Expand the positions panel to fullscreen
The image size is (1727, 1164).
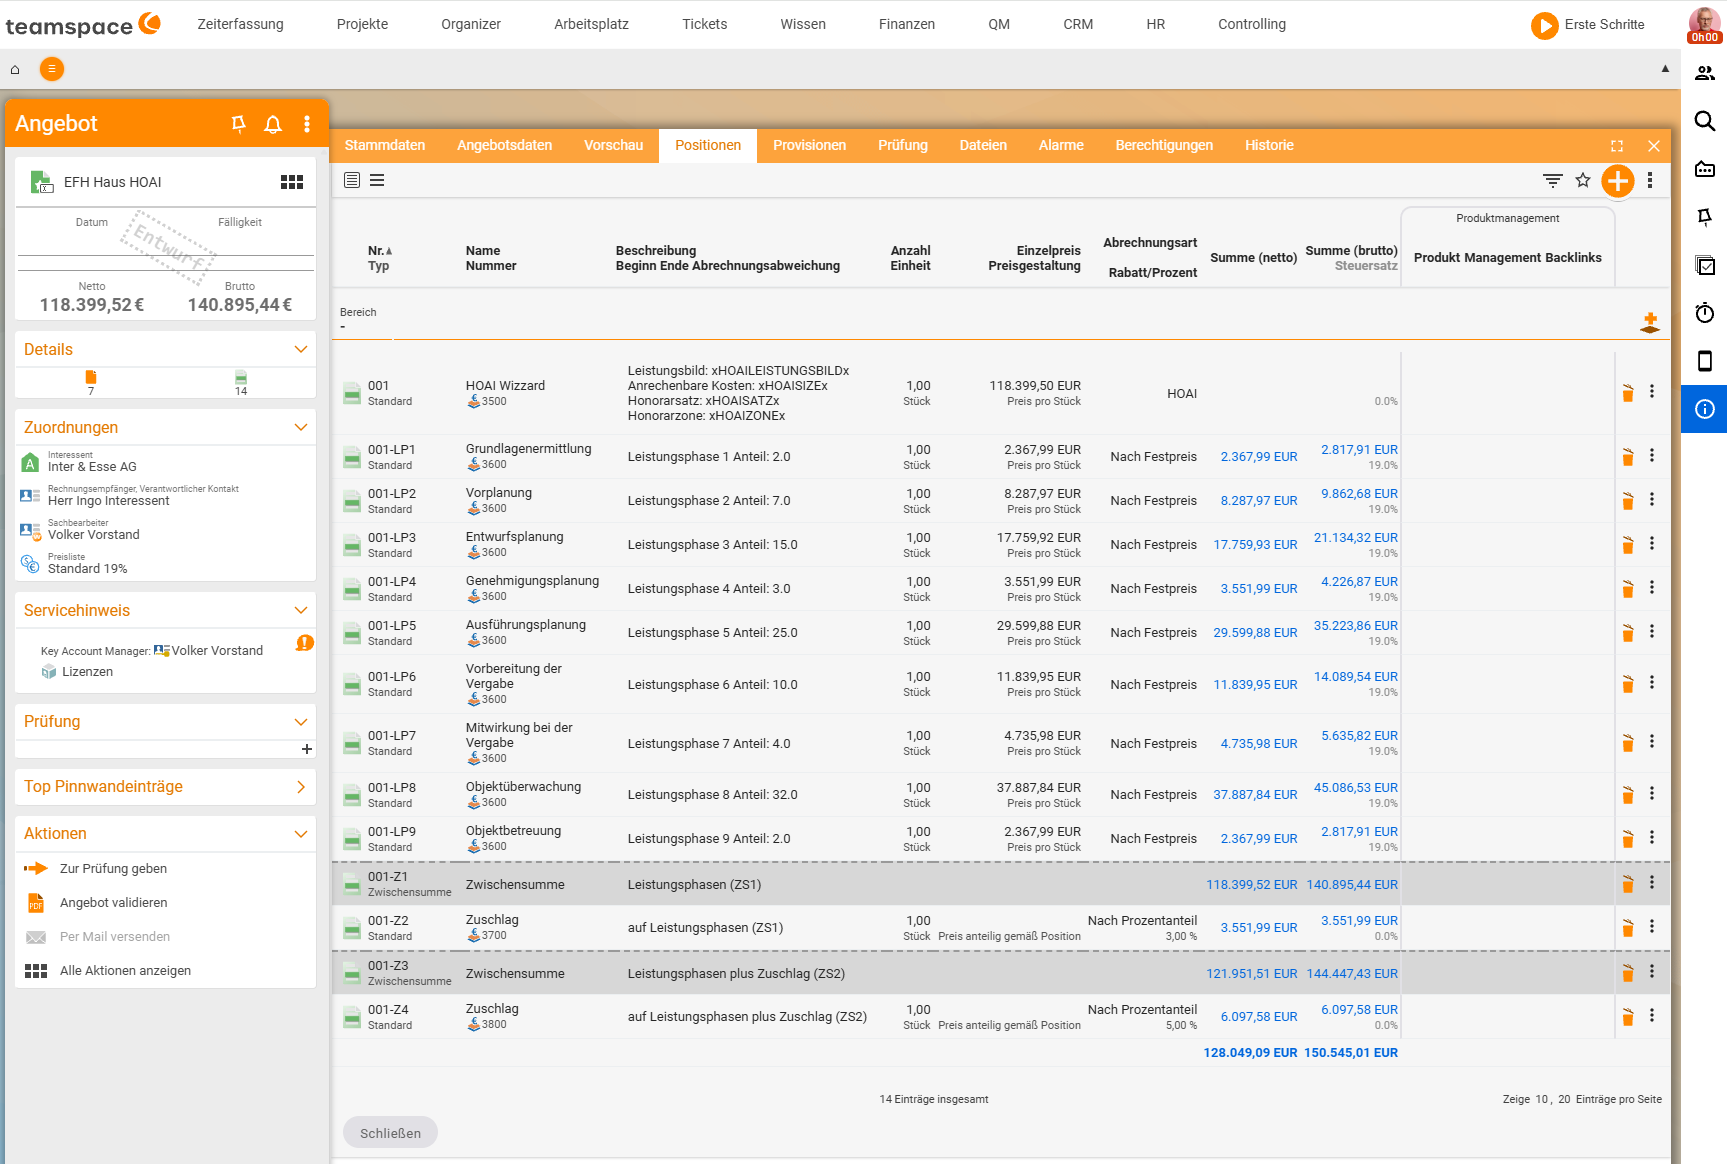[1617, 146]
